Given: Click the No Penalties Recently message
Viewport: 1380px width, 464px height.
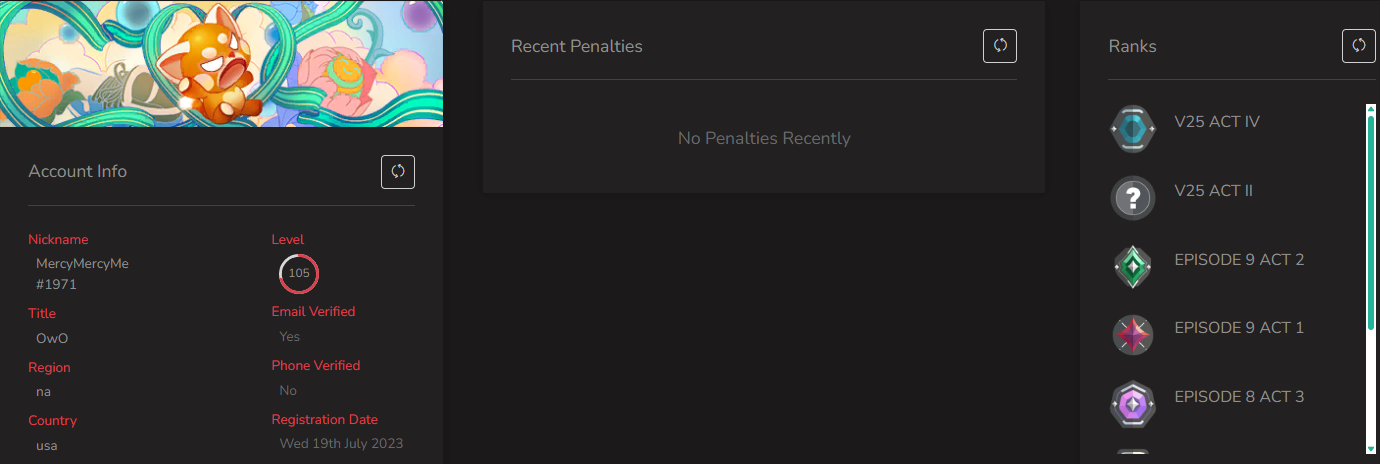Looking at the screenshot, I should [x=764, y=138].
